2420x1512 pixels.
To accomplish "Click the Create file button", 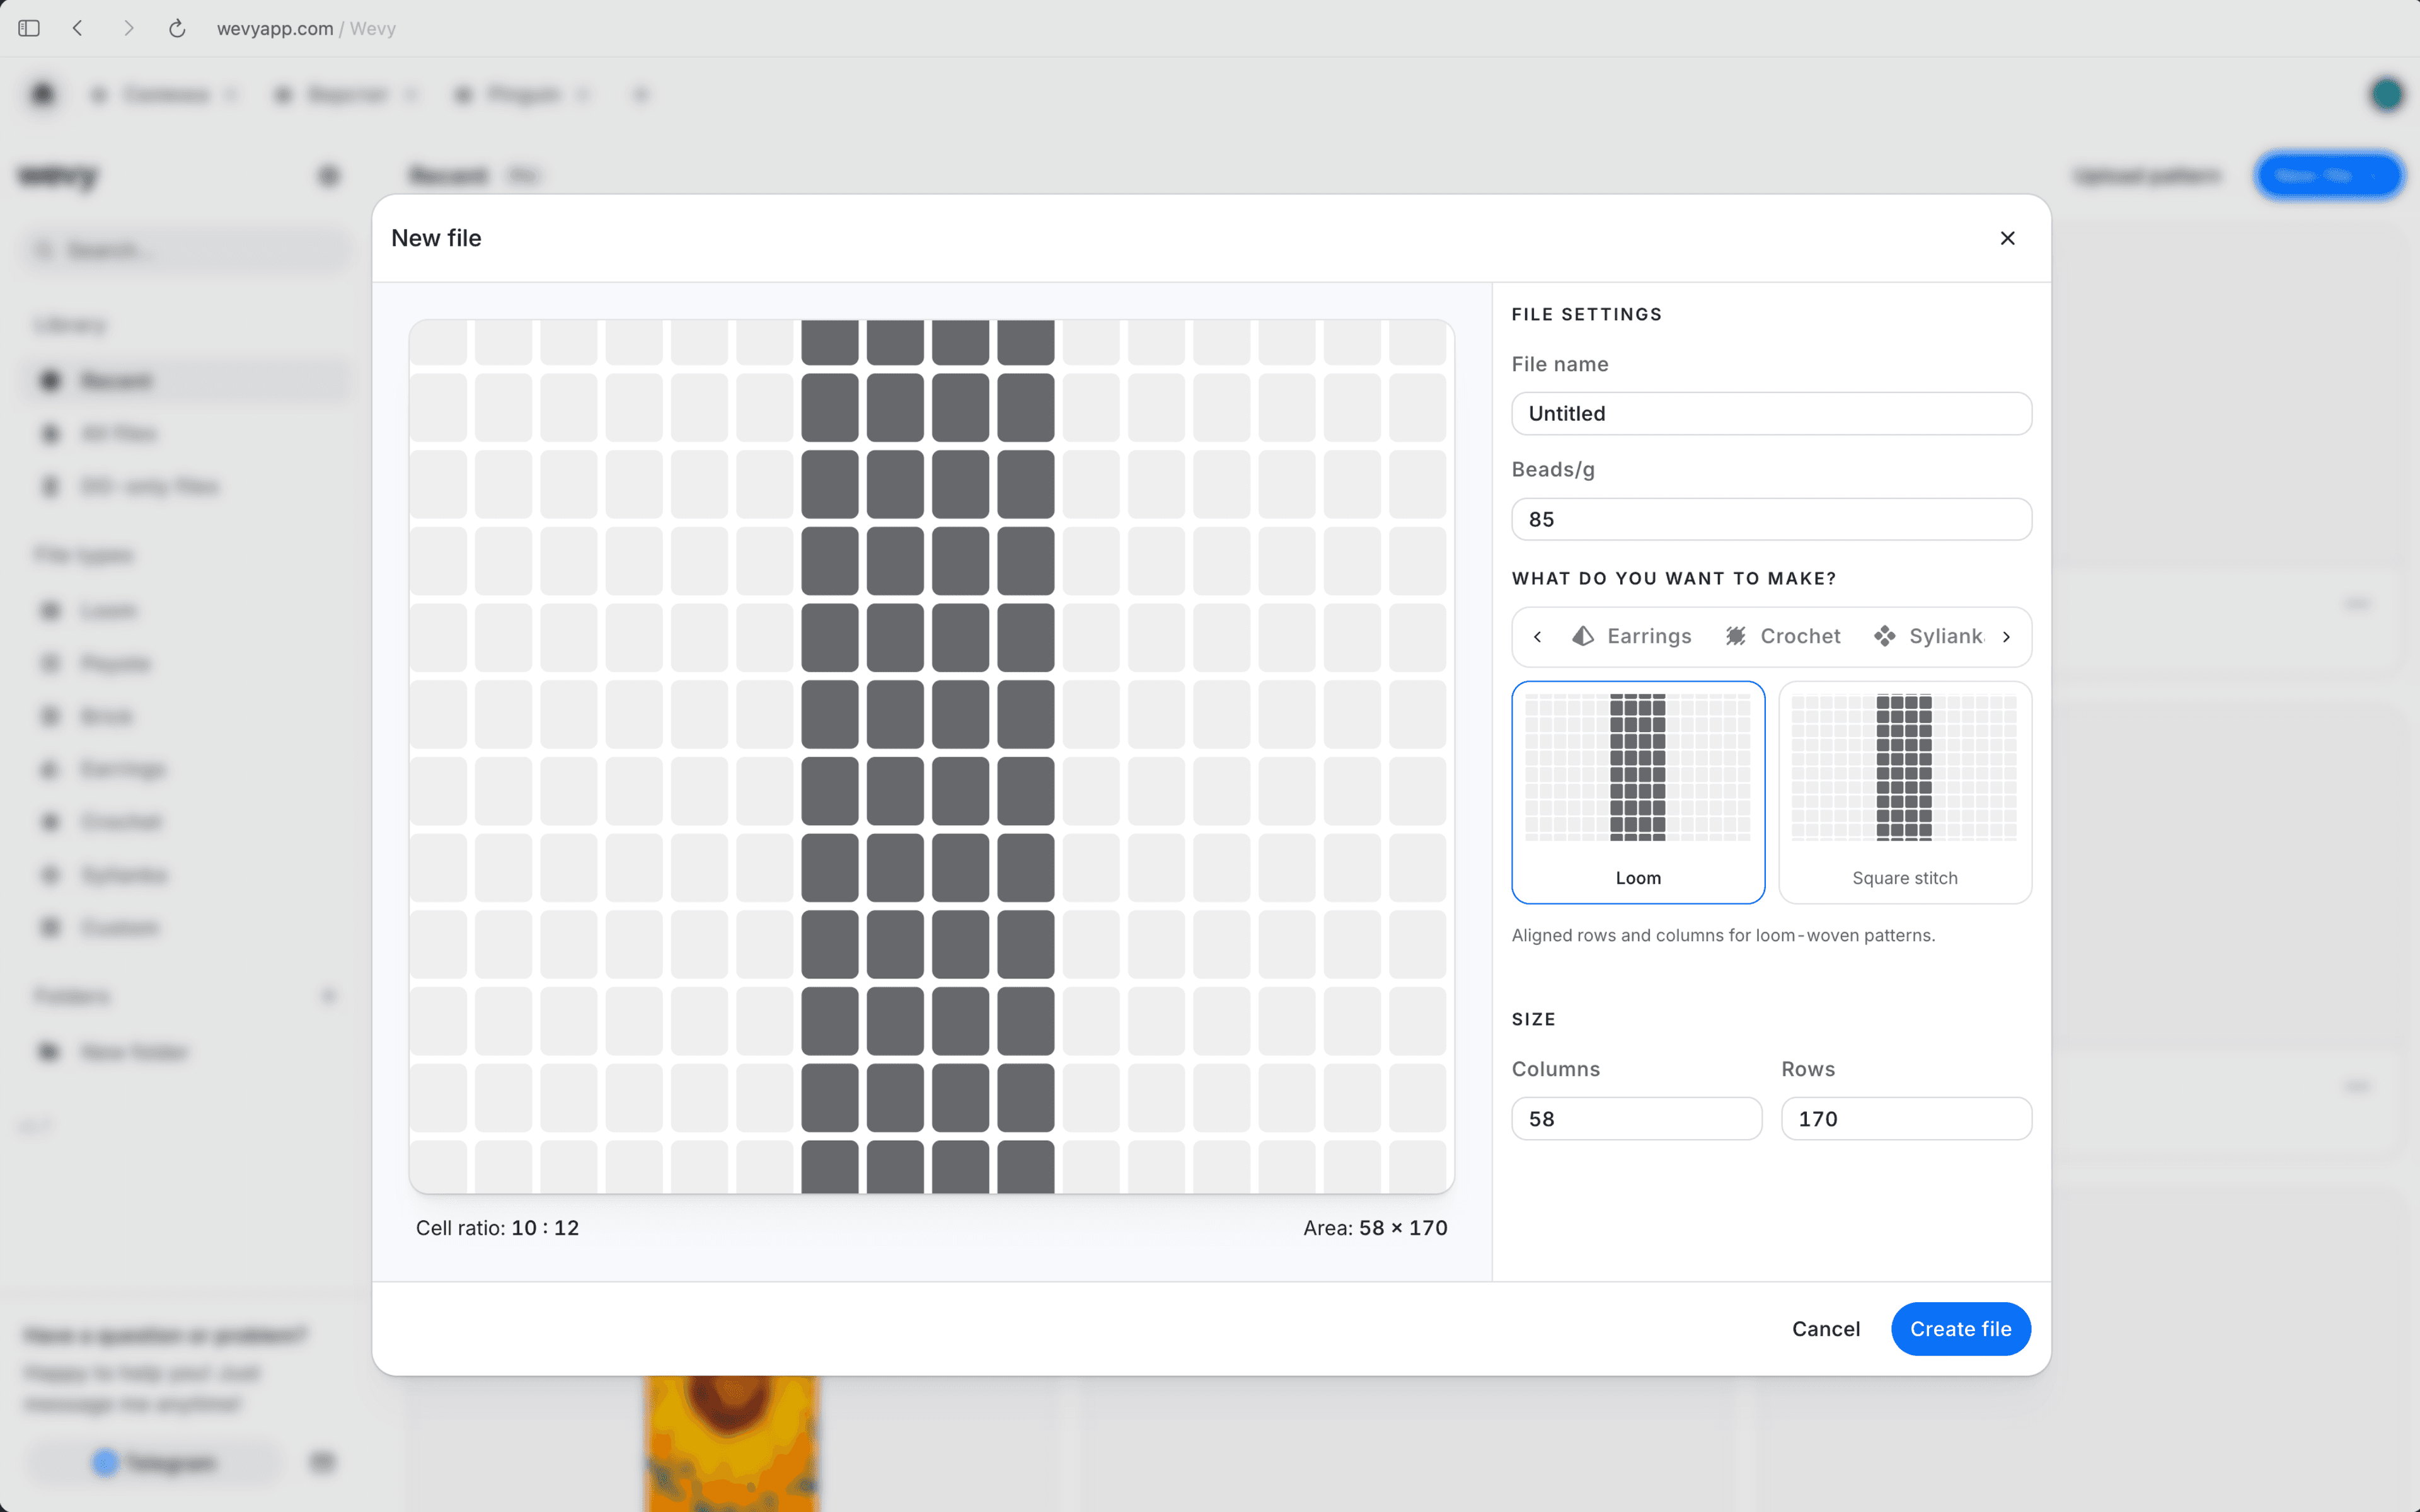I will click(x=1960, y=1329).
